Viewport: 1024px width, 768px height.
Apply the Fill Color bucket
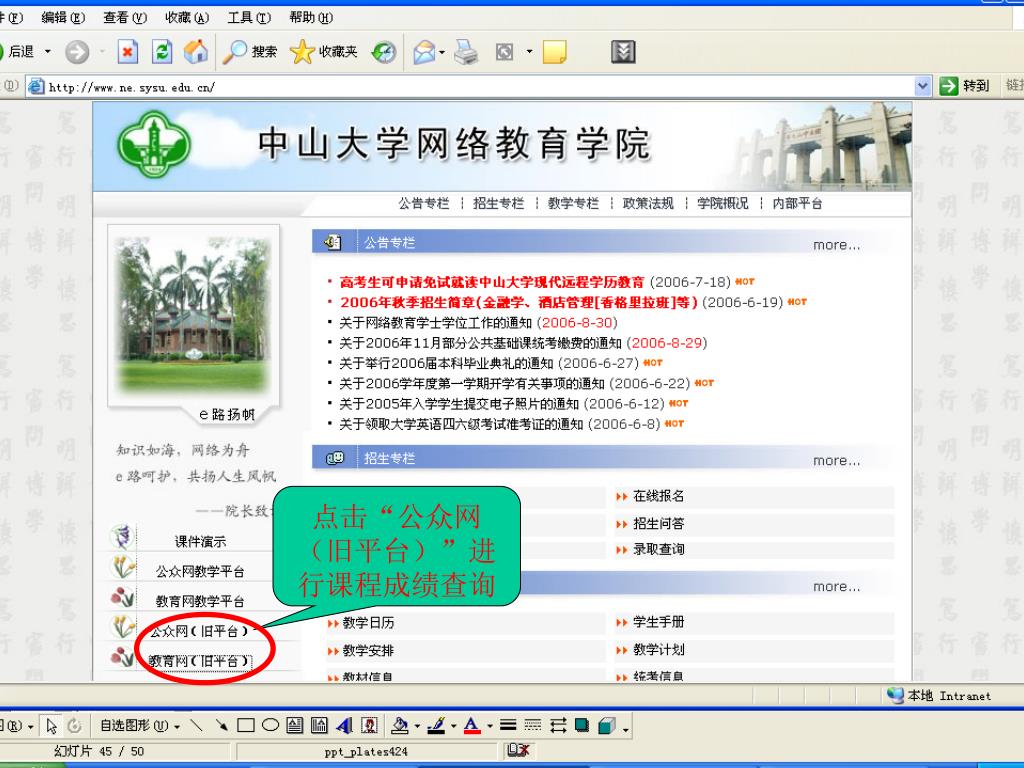pyautogui.click(x=400, y=725)
